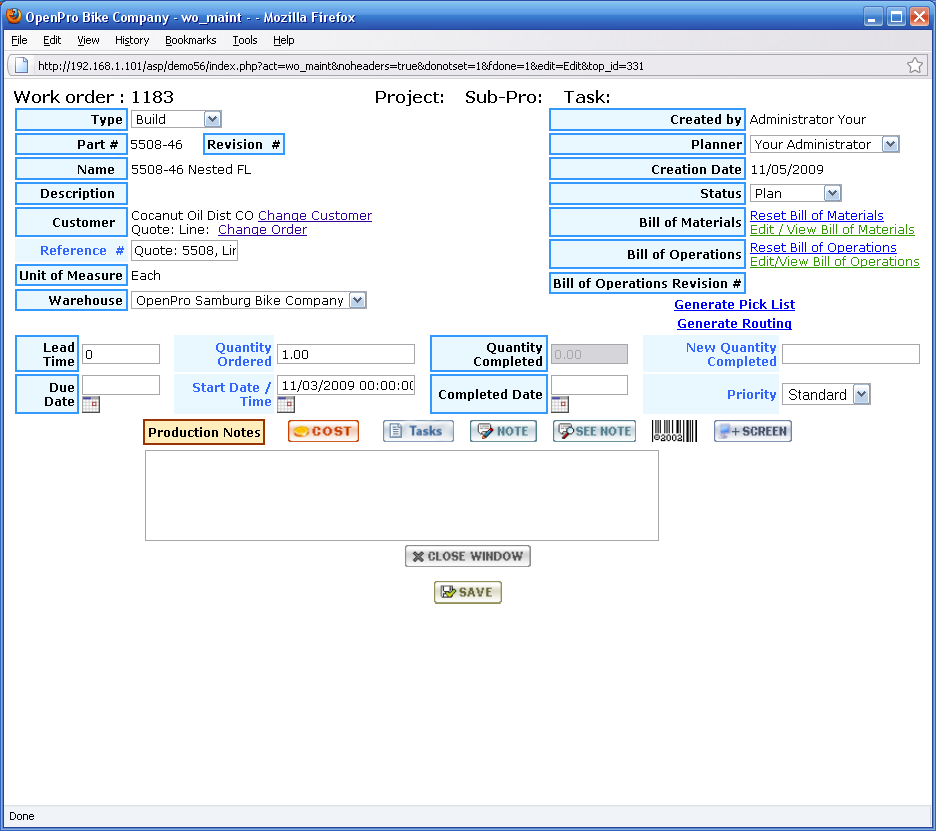Open the Status dropdown
936x831 pixels.
click(796, 194)
